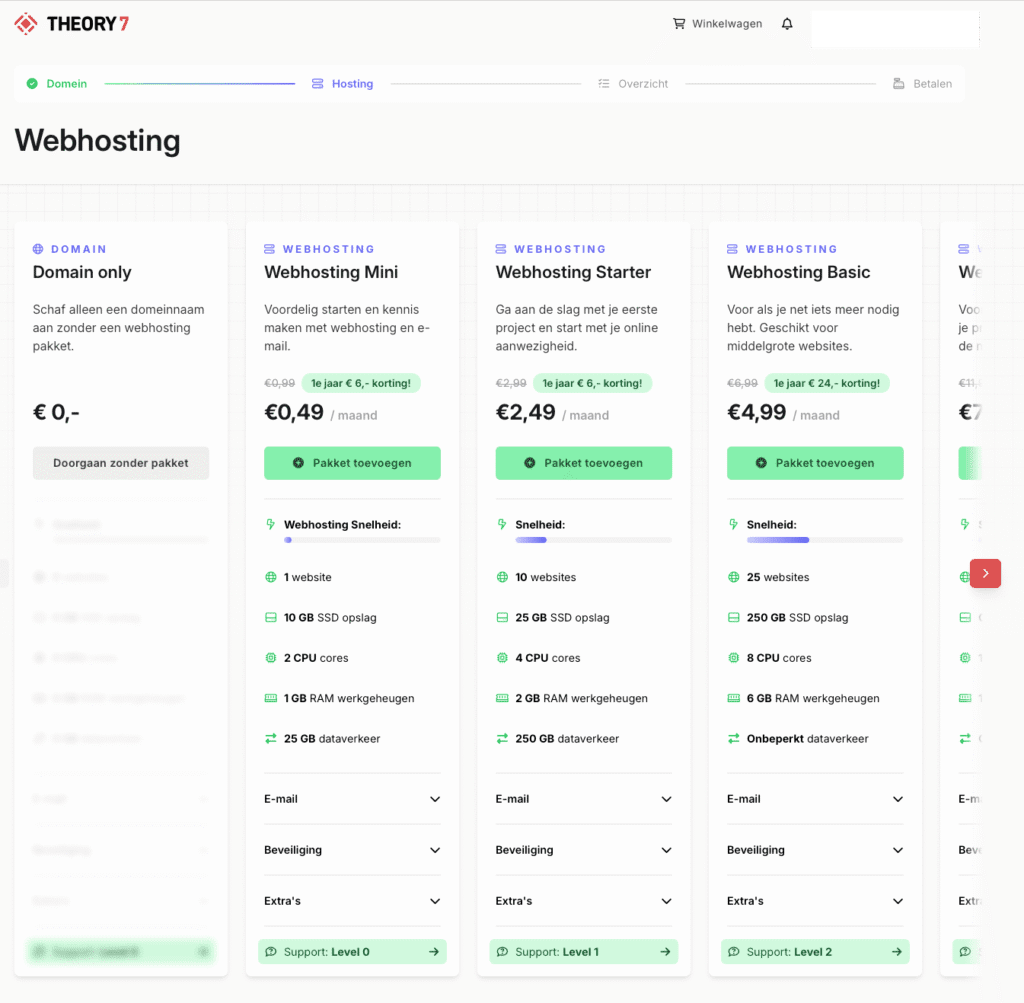Click the Theory7 logo

click(71, 24)
